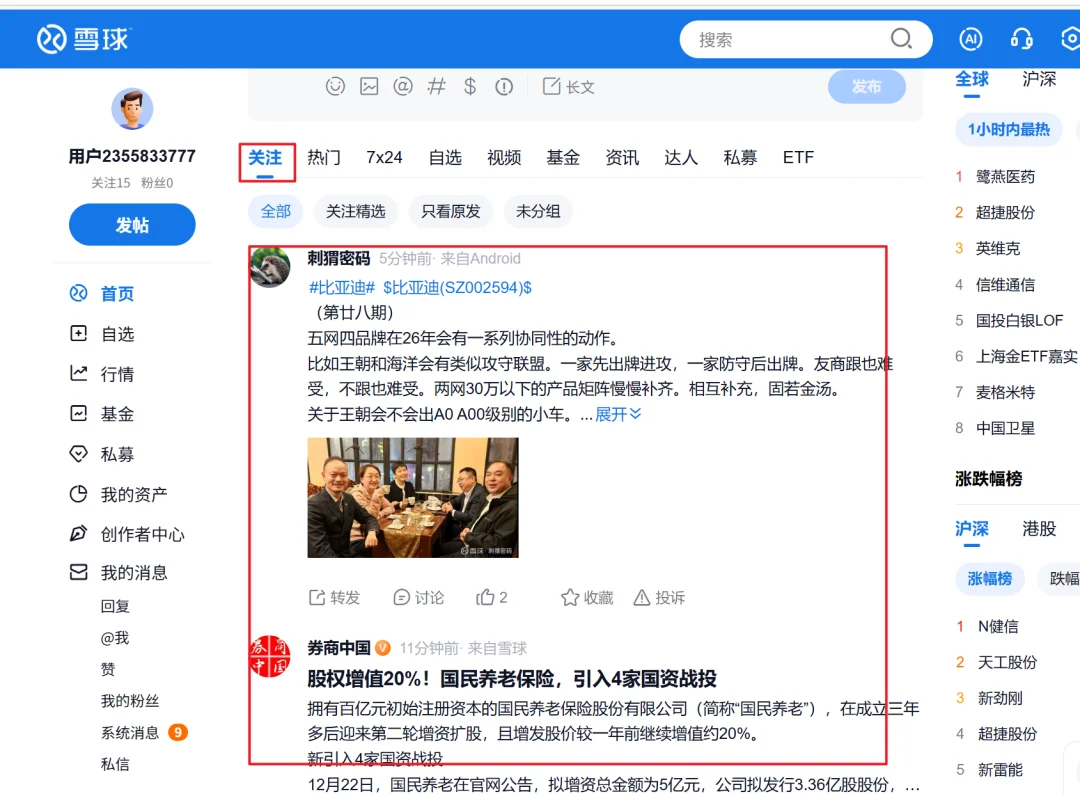1080x794 pixels.
Task: Open the group dinner photo thumbnail
Action: pyautogui.click(x=413, y=497)
